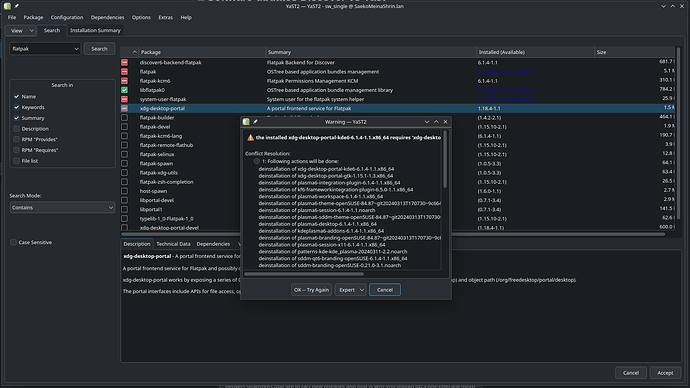Sort by the Size column header
This screenshot has width=690, height=388.
(634, 52)
